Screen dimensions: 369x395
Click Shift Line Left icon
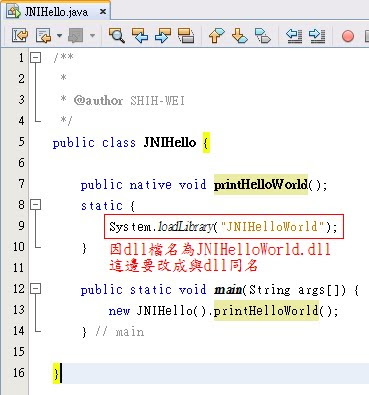point(294,35)
